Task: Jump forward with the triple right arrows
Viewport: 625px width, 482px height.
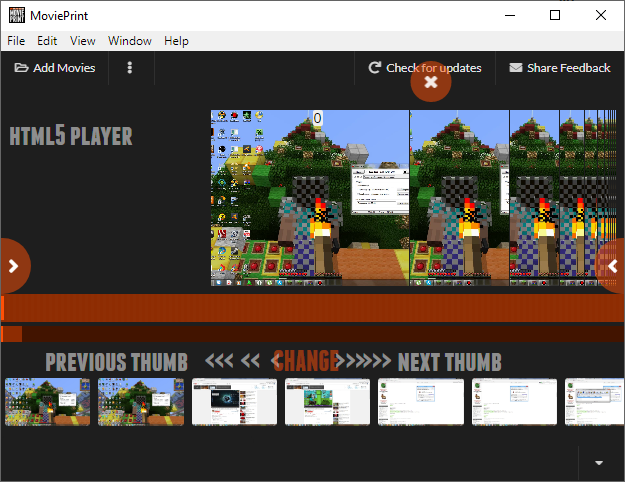Action: [x=378, y=361]
